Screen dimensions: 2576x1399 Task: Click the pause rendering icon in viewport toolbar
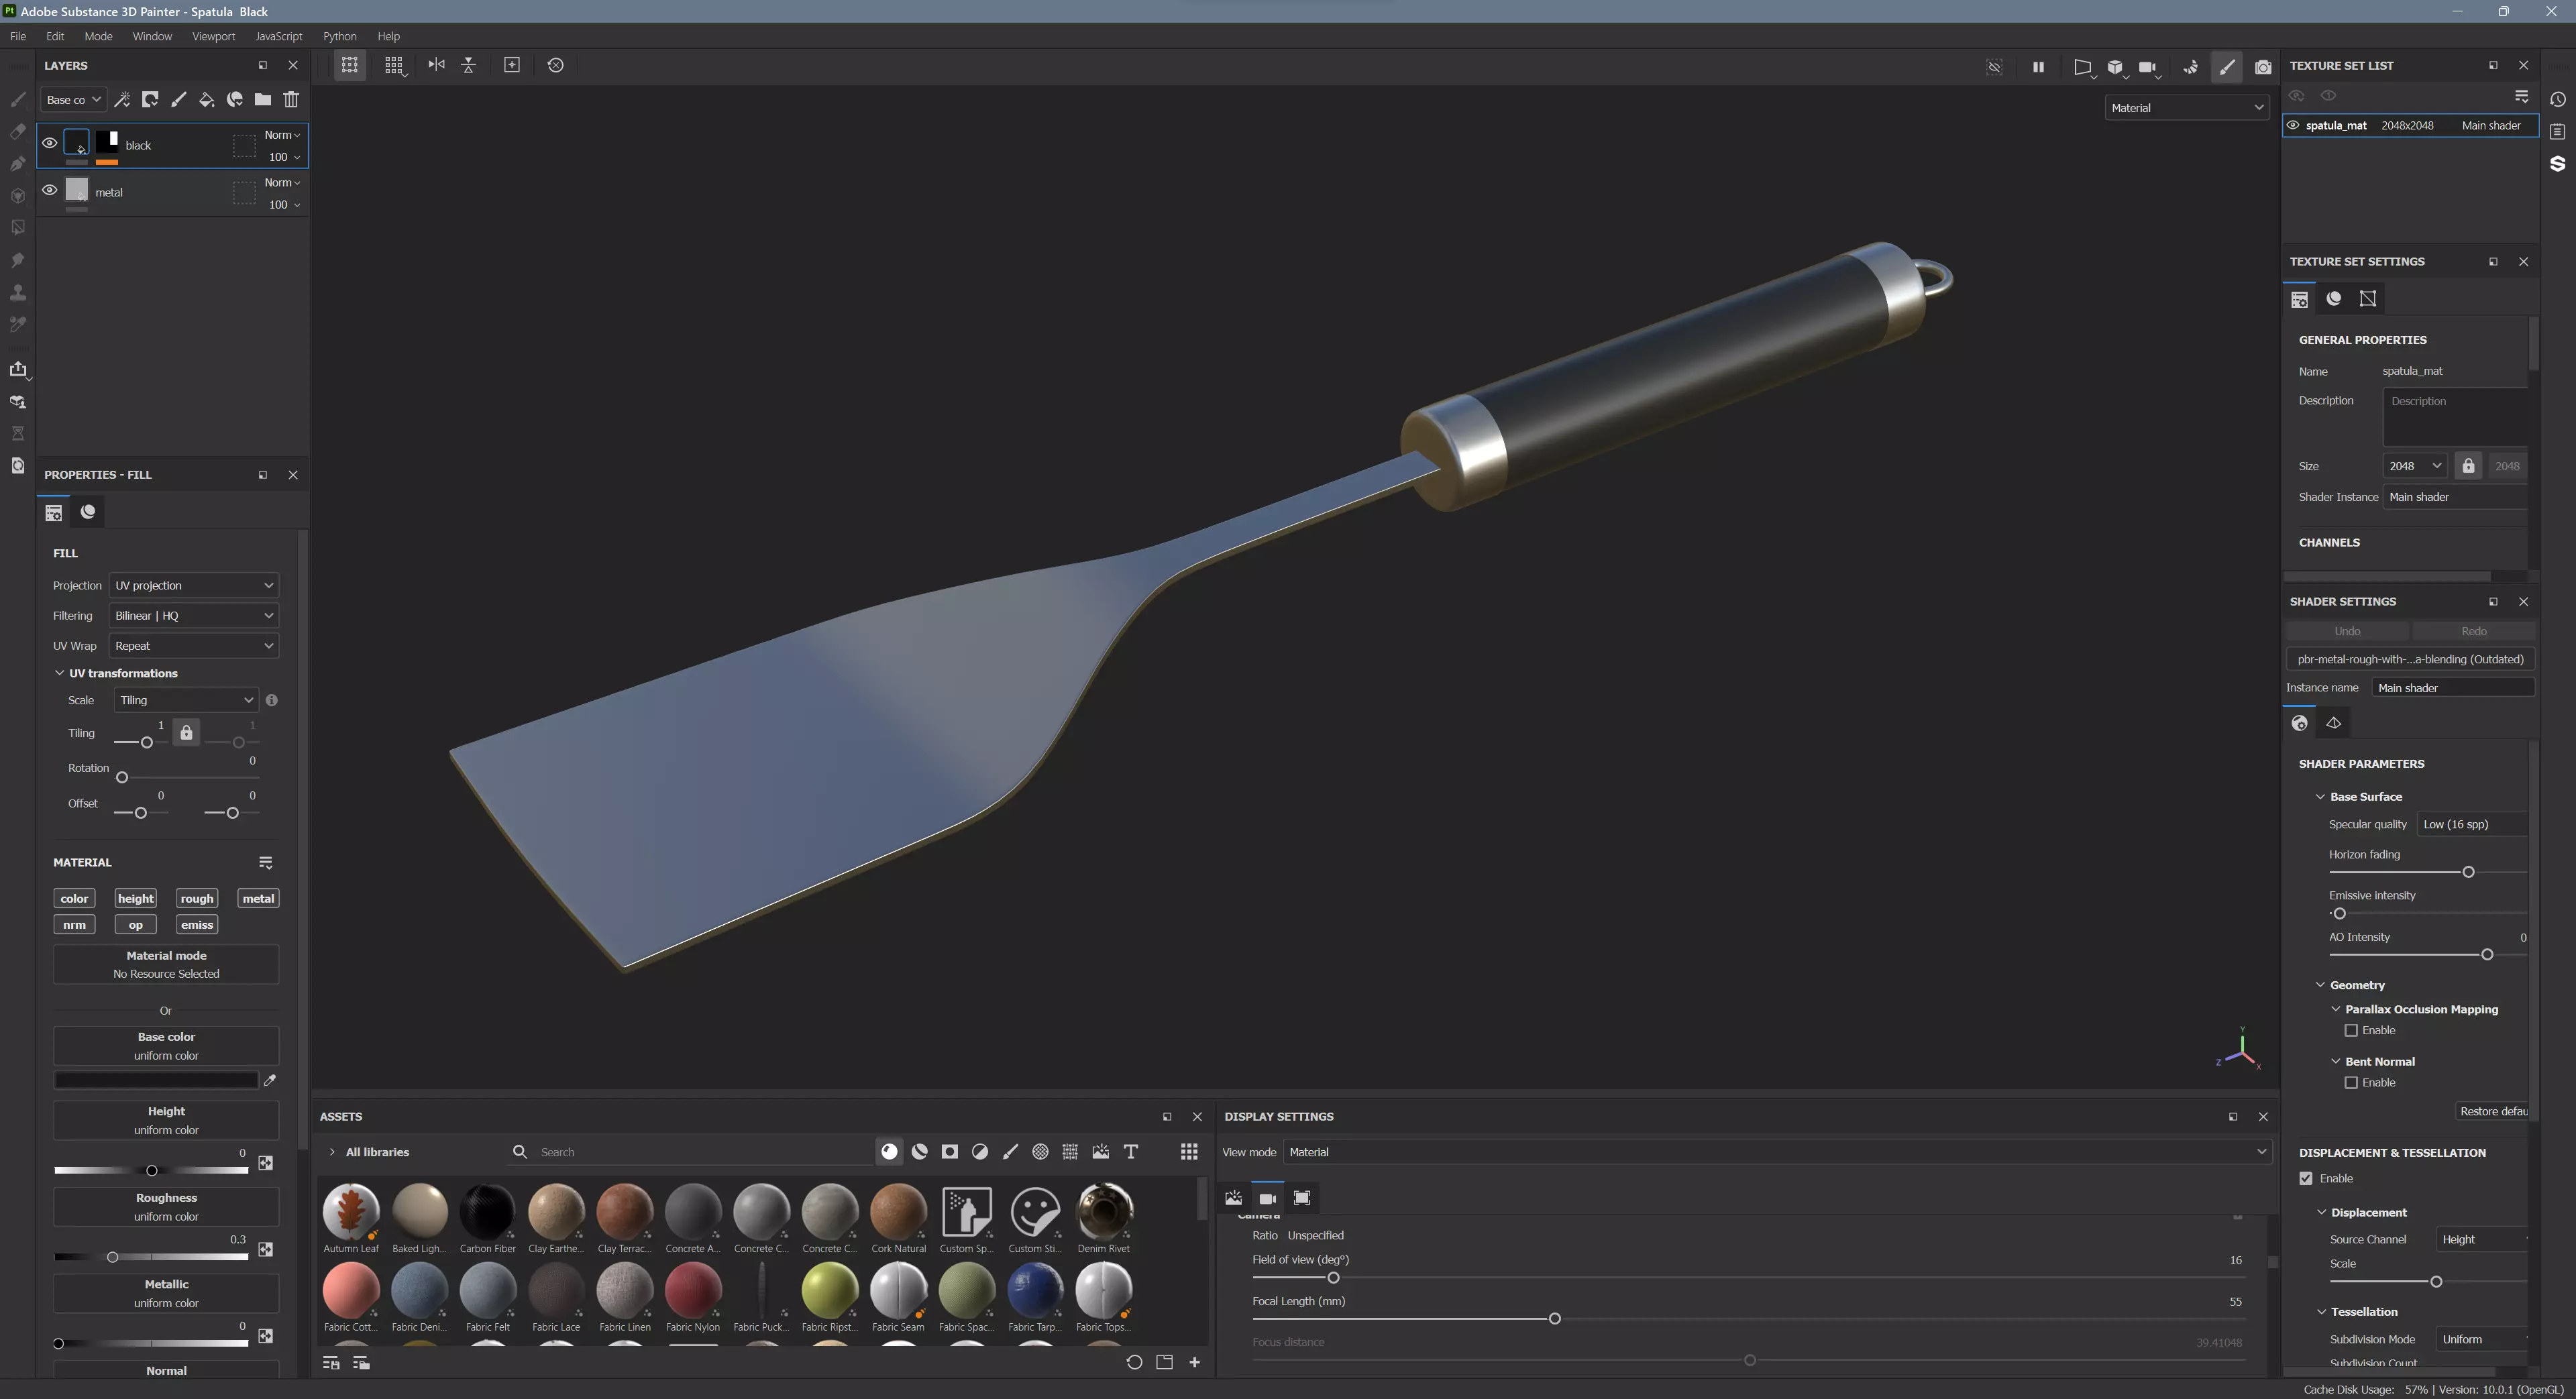[x=2038, y=67]
